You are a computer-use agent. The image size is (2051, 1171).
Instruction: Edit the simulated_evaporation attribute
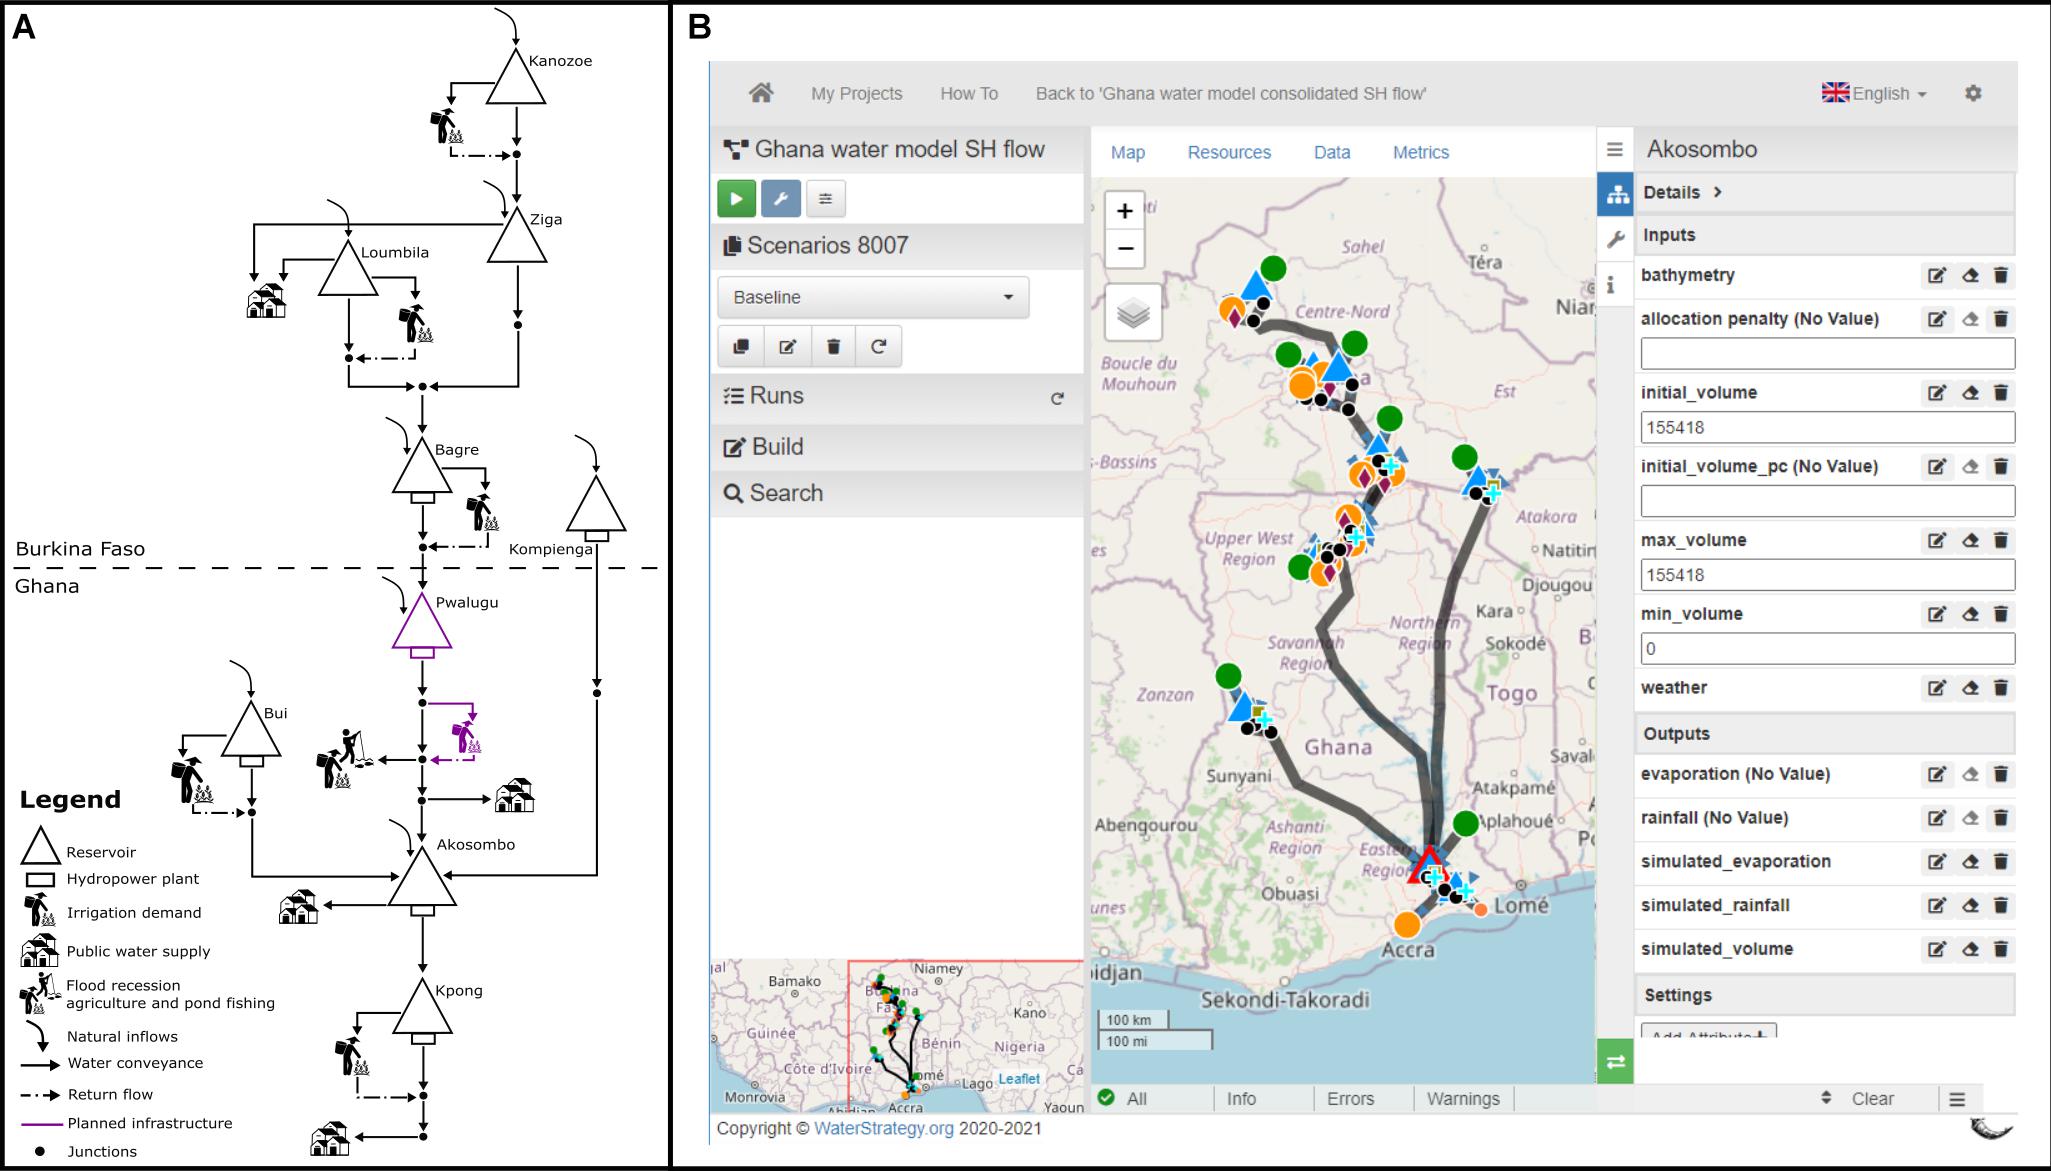1937,862
